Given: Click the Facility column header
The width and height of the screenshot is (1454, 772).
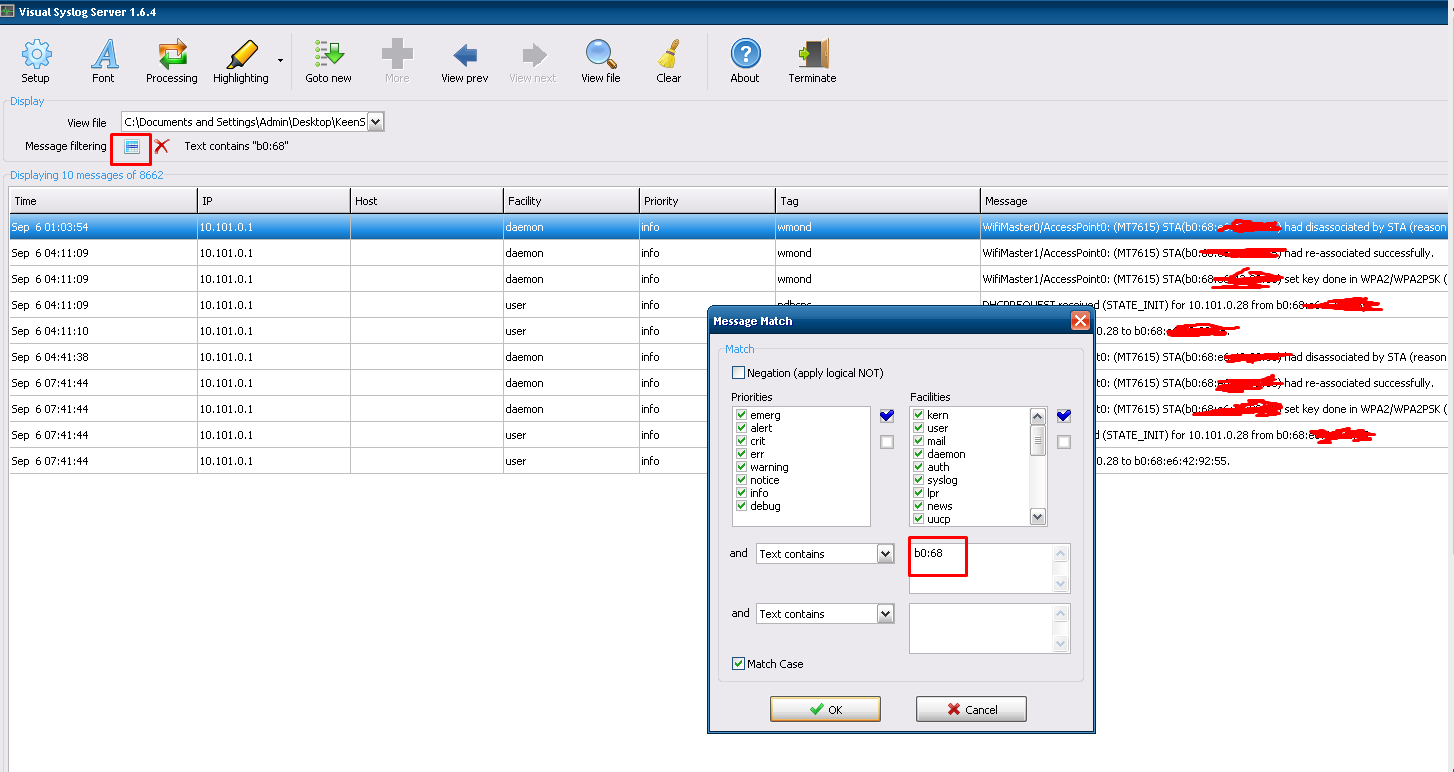Looking at the screenshot, I should [x=571, y=200].
